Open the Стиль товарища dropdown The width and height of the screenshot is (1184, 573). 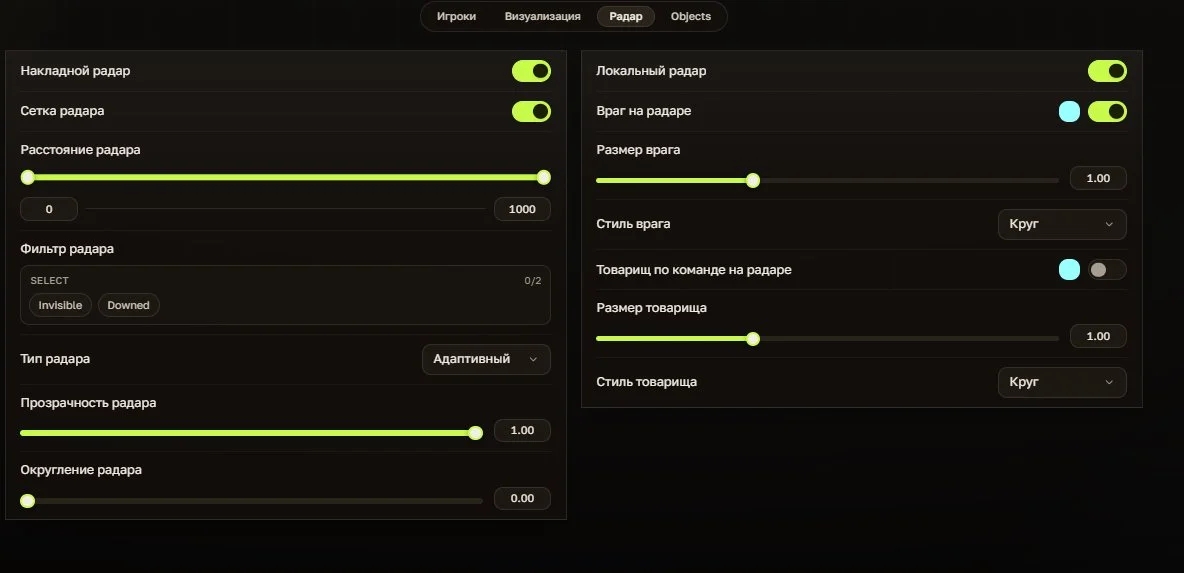tap(1062, 382)
